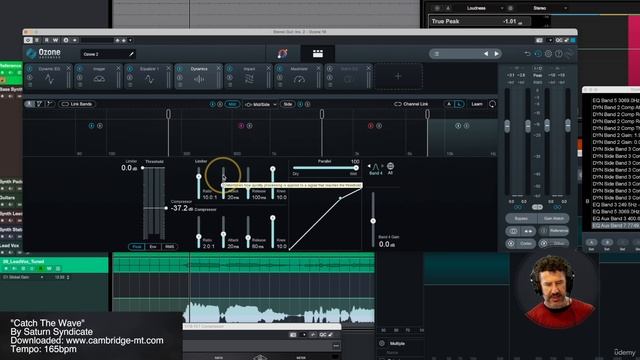Toggle the Ozone Bypass button
The width and height of the screenshot is (640, 360).
point(521,218)
